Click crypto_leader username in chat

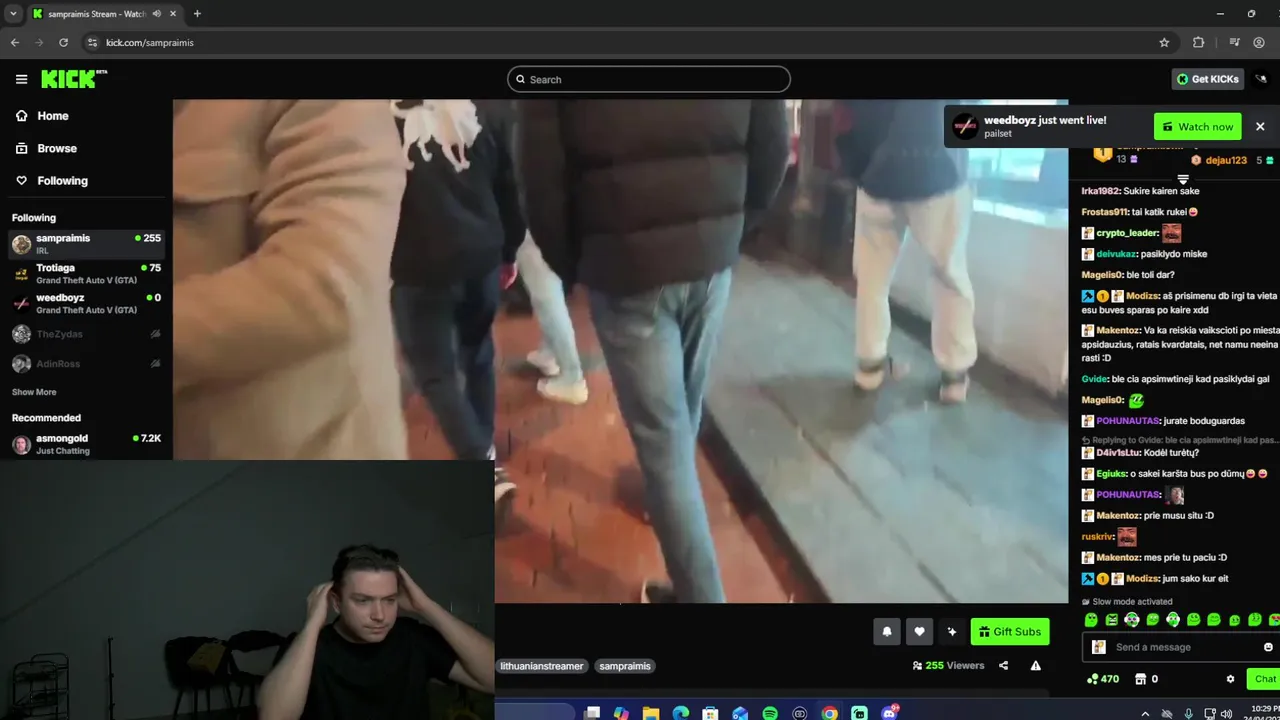pyautogui.click(x=1127, y=233)
